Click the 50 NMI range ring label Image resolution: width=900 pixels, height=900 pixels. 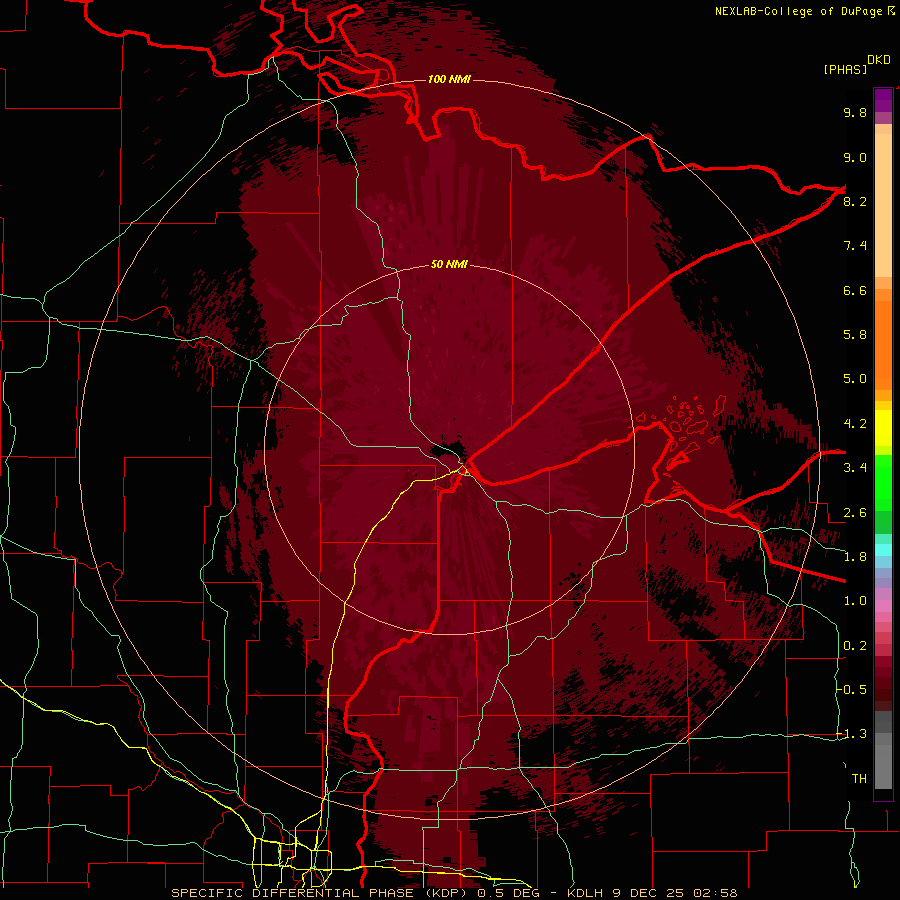[449, 264]
